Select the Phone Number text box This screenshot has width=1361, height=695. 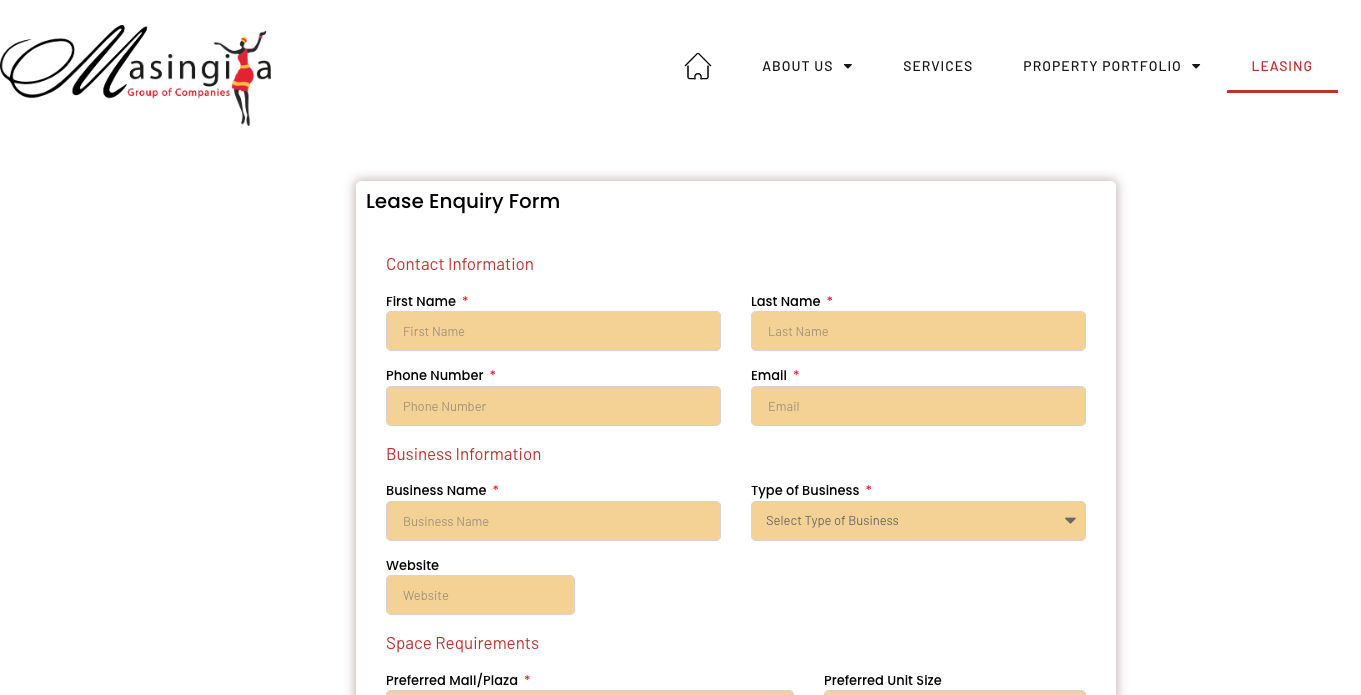pyautogui.click(x=553, y=406)
